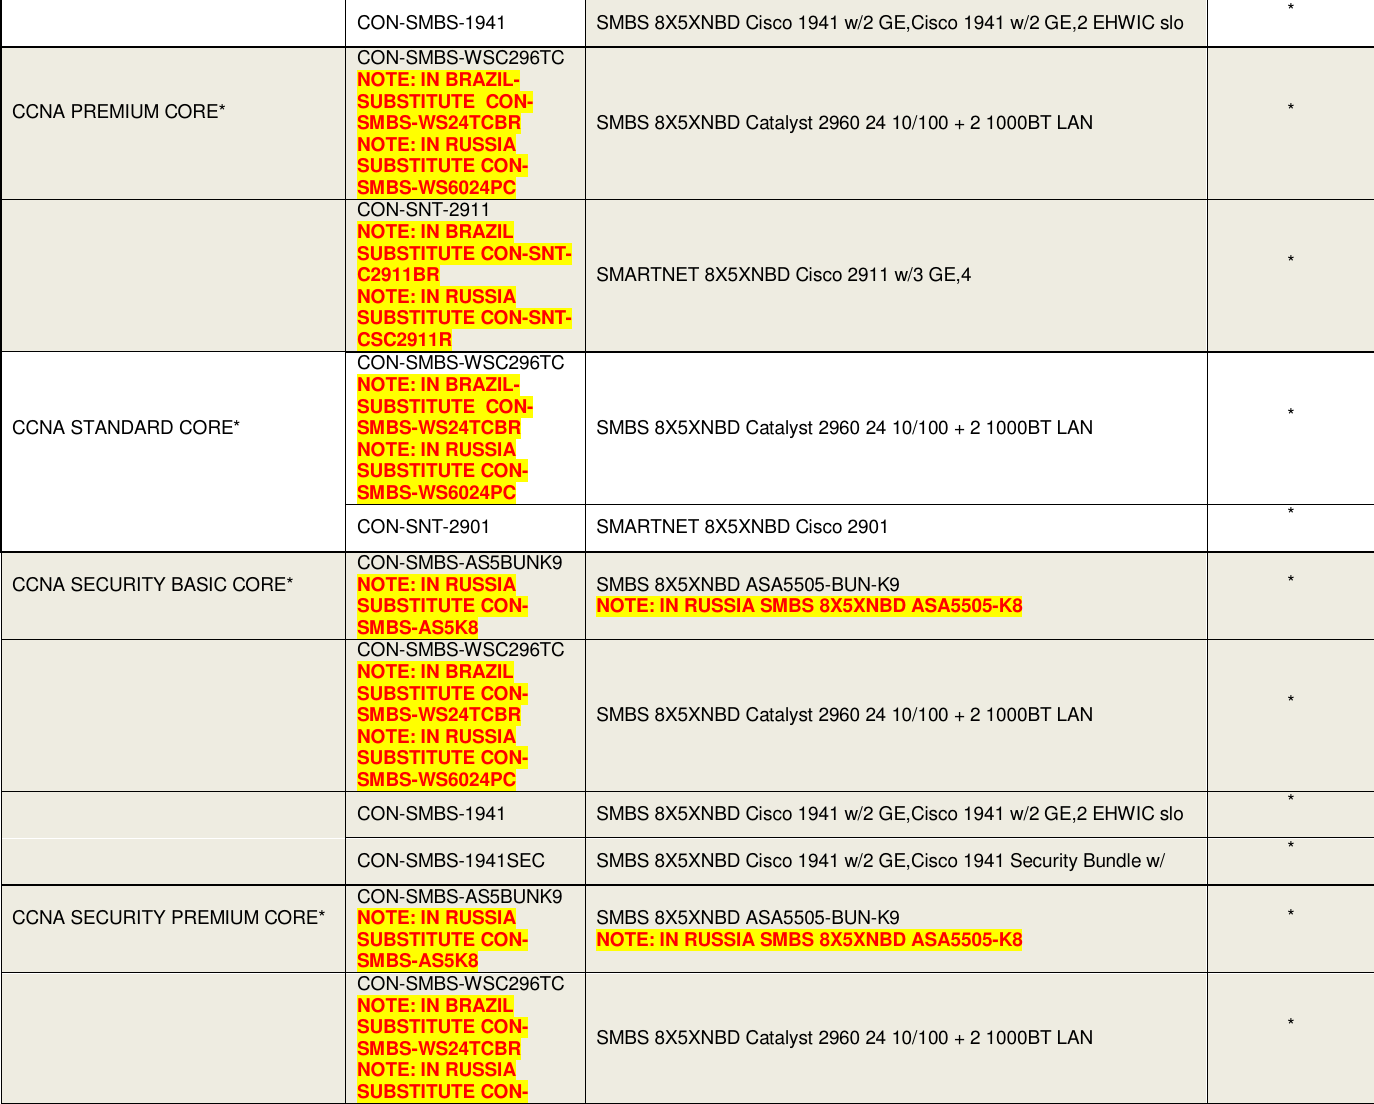This screenshot has height=1104, width=1374.
Task: Select the CCNA SECURITY BASIC CORE* label
Action: (152, 584)
